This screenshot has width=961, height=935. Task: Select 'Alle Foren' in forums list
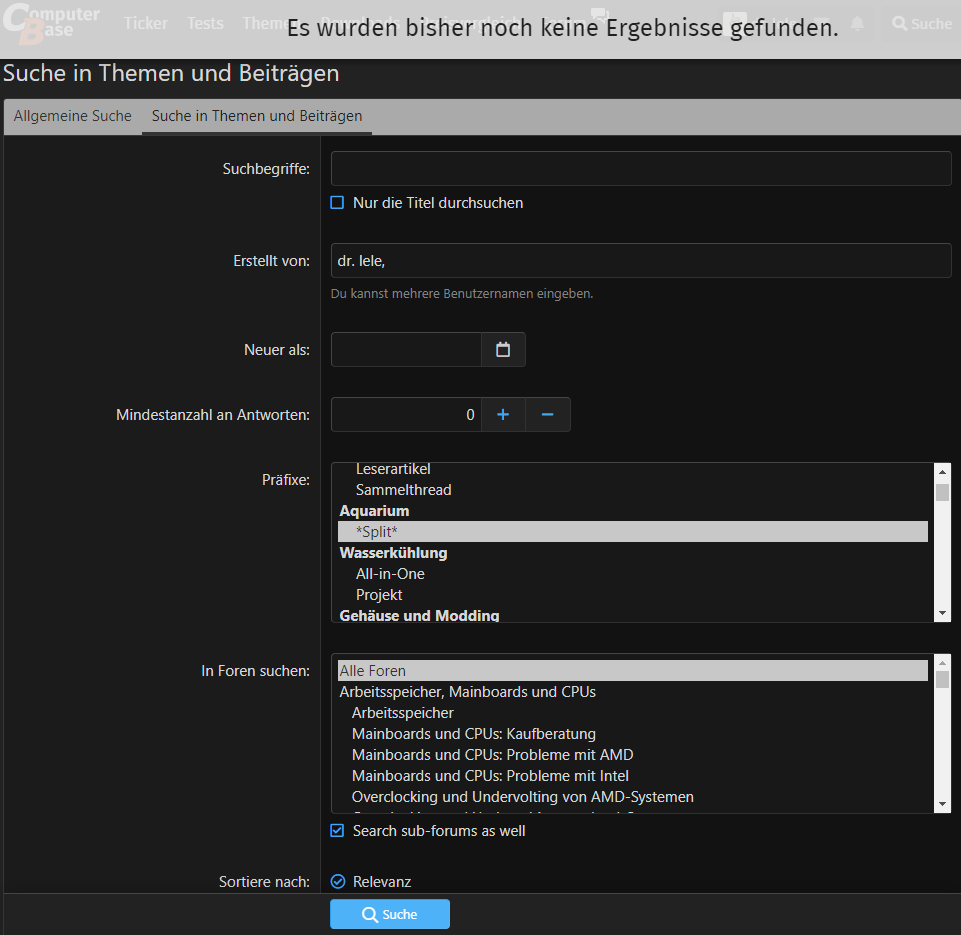(632, 670)
